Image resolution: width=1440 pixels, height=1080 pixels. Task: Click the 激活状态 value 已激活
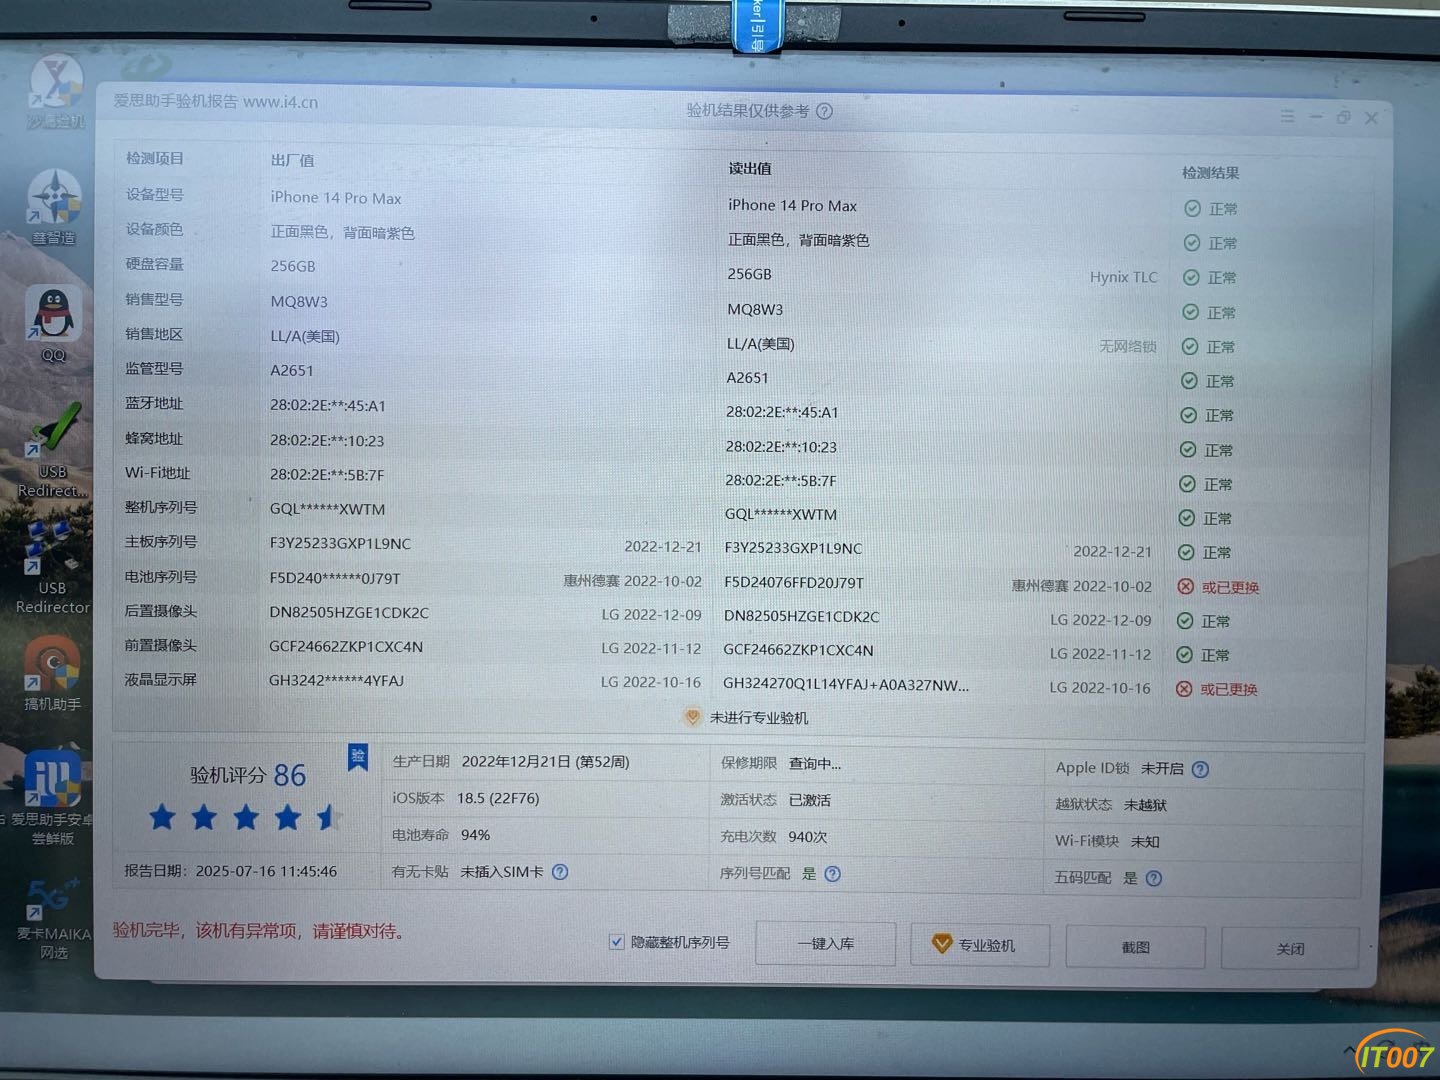[x=810, y=800]
